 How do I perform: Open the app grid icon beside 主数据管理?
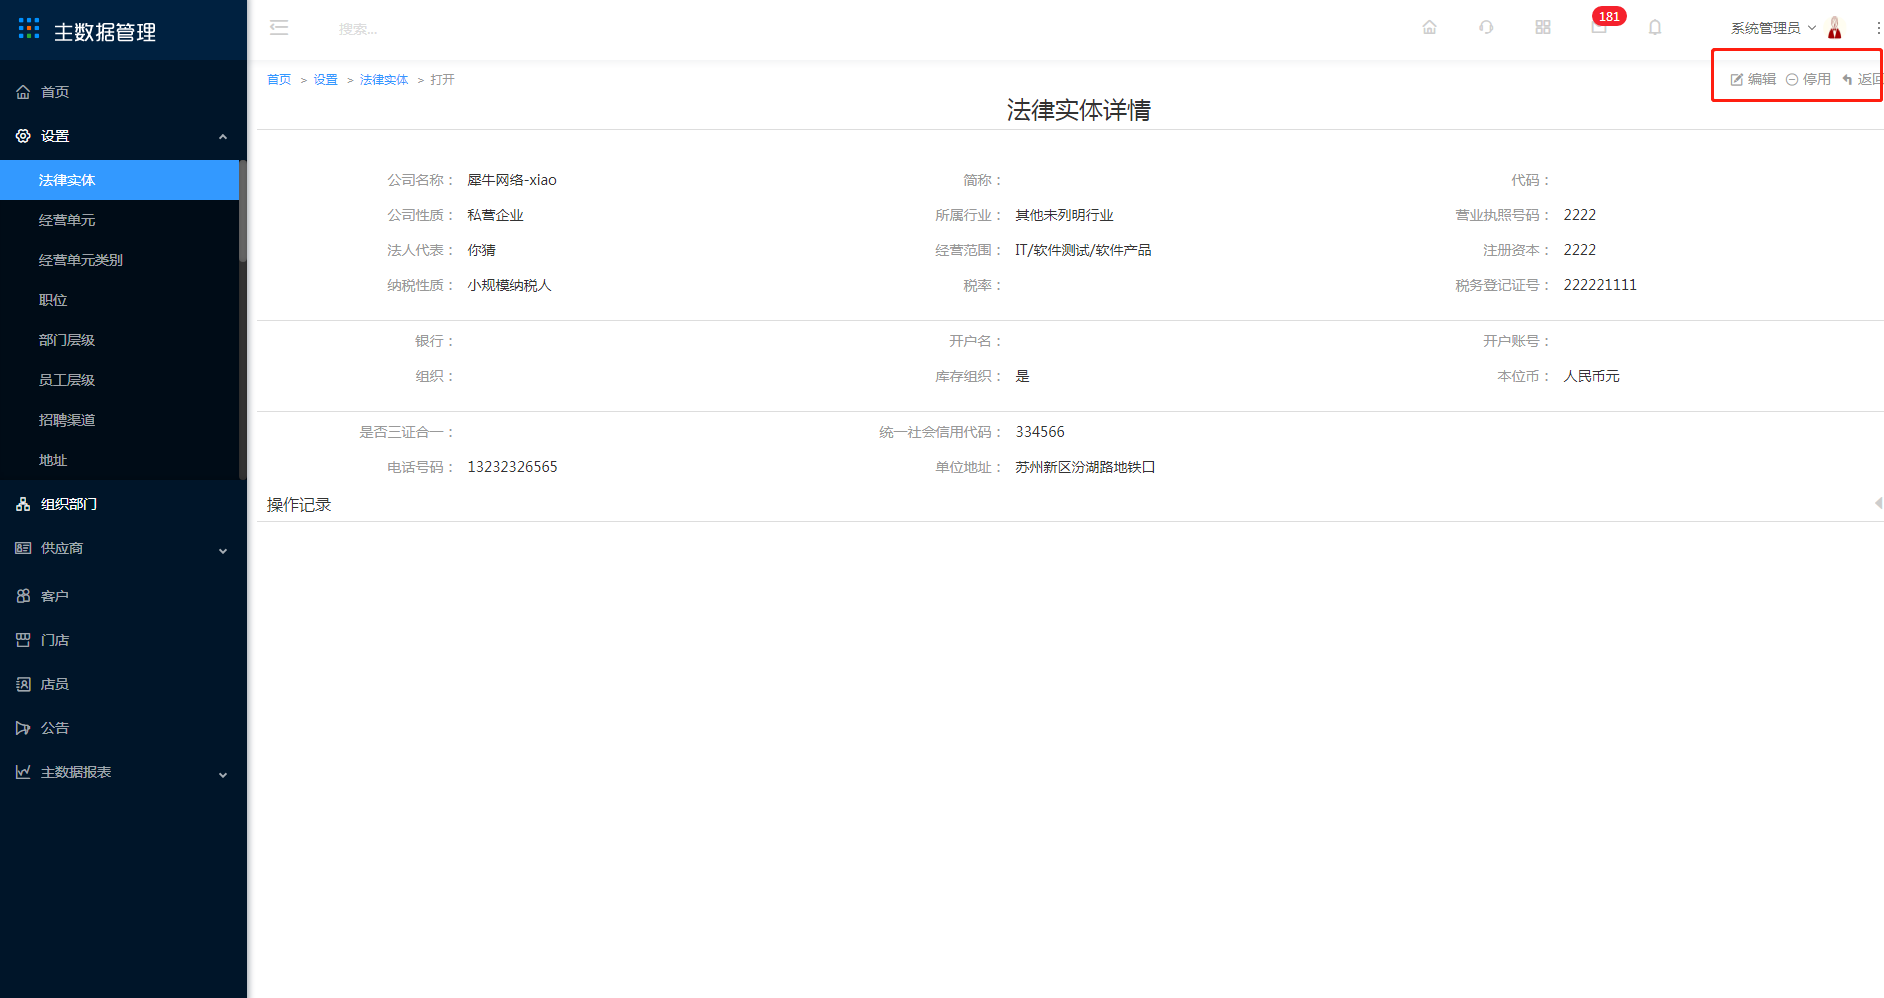click(29, 29)
